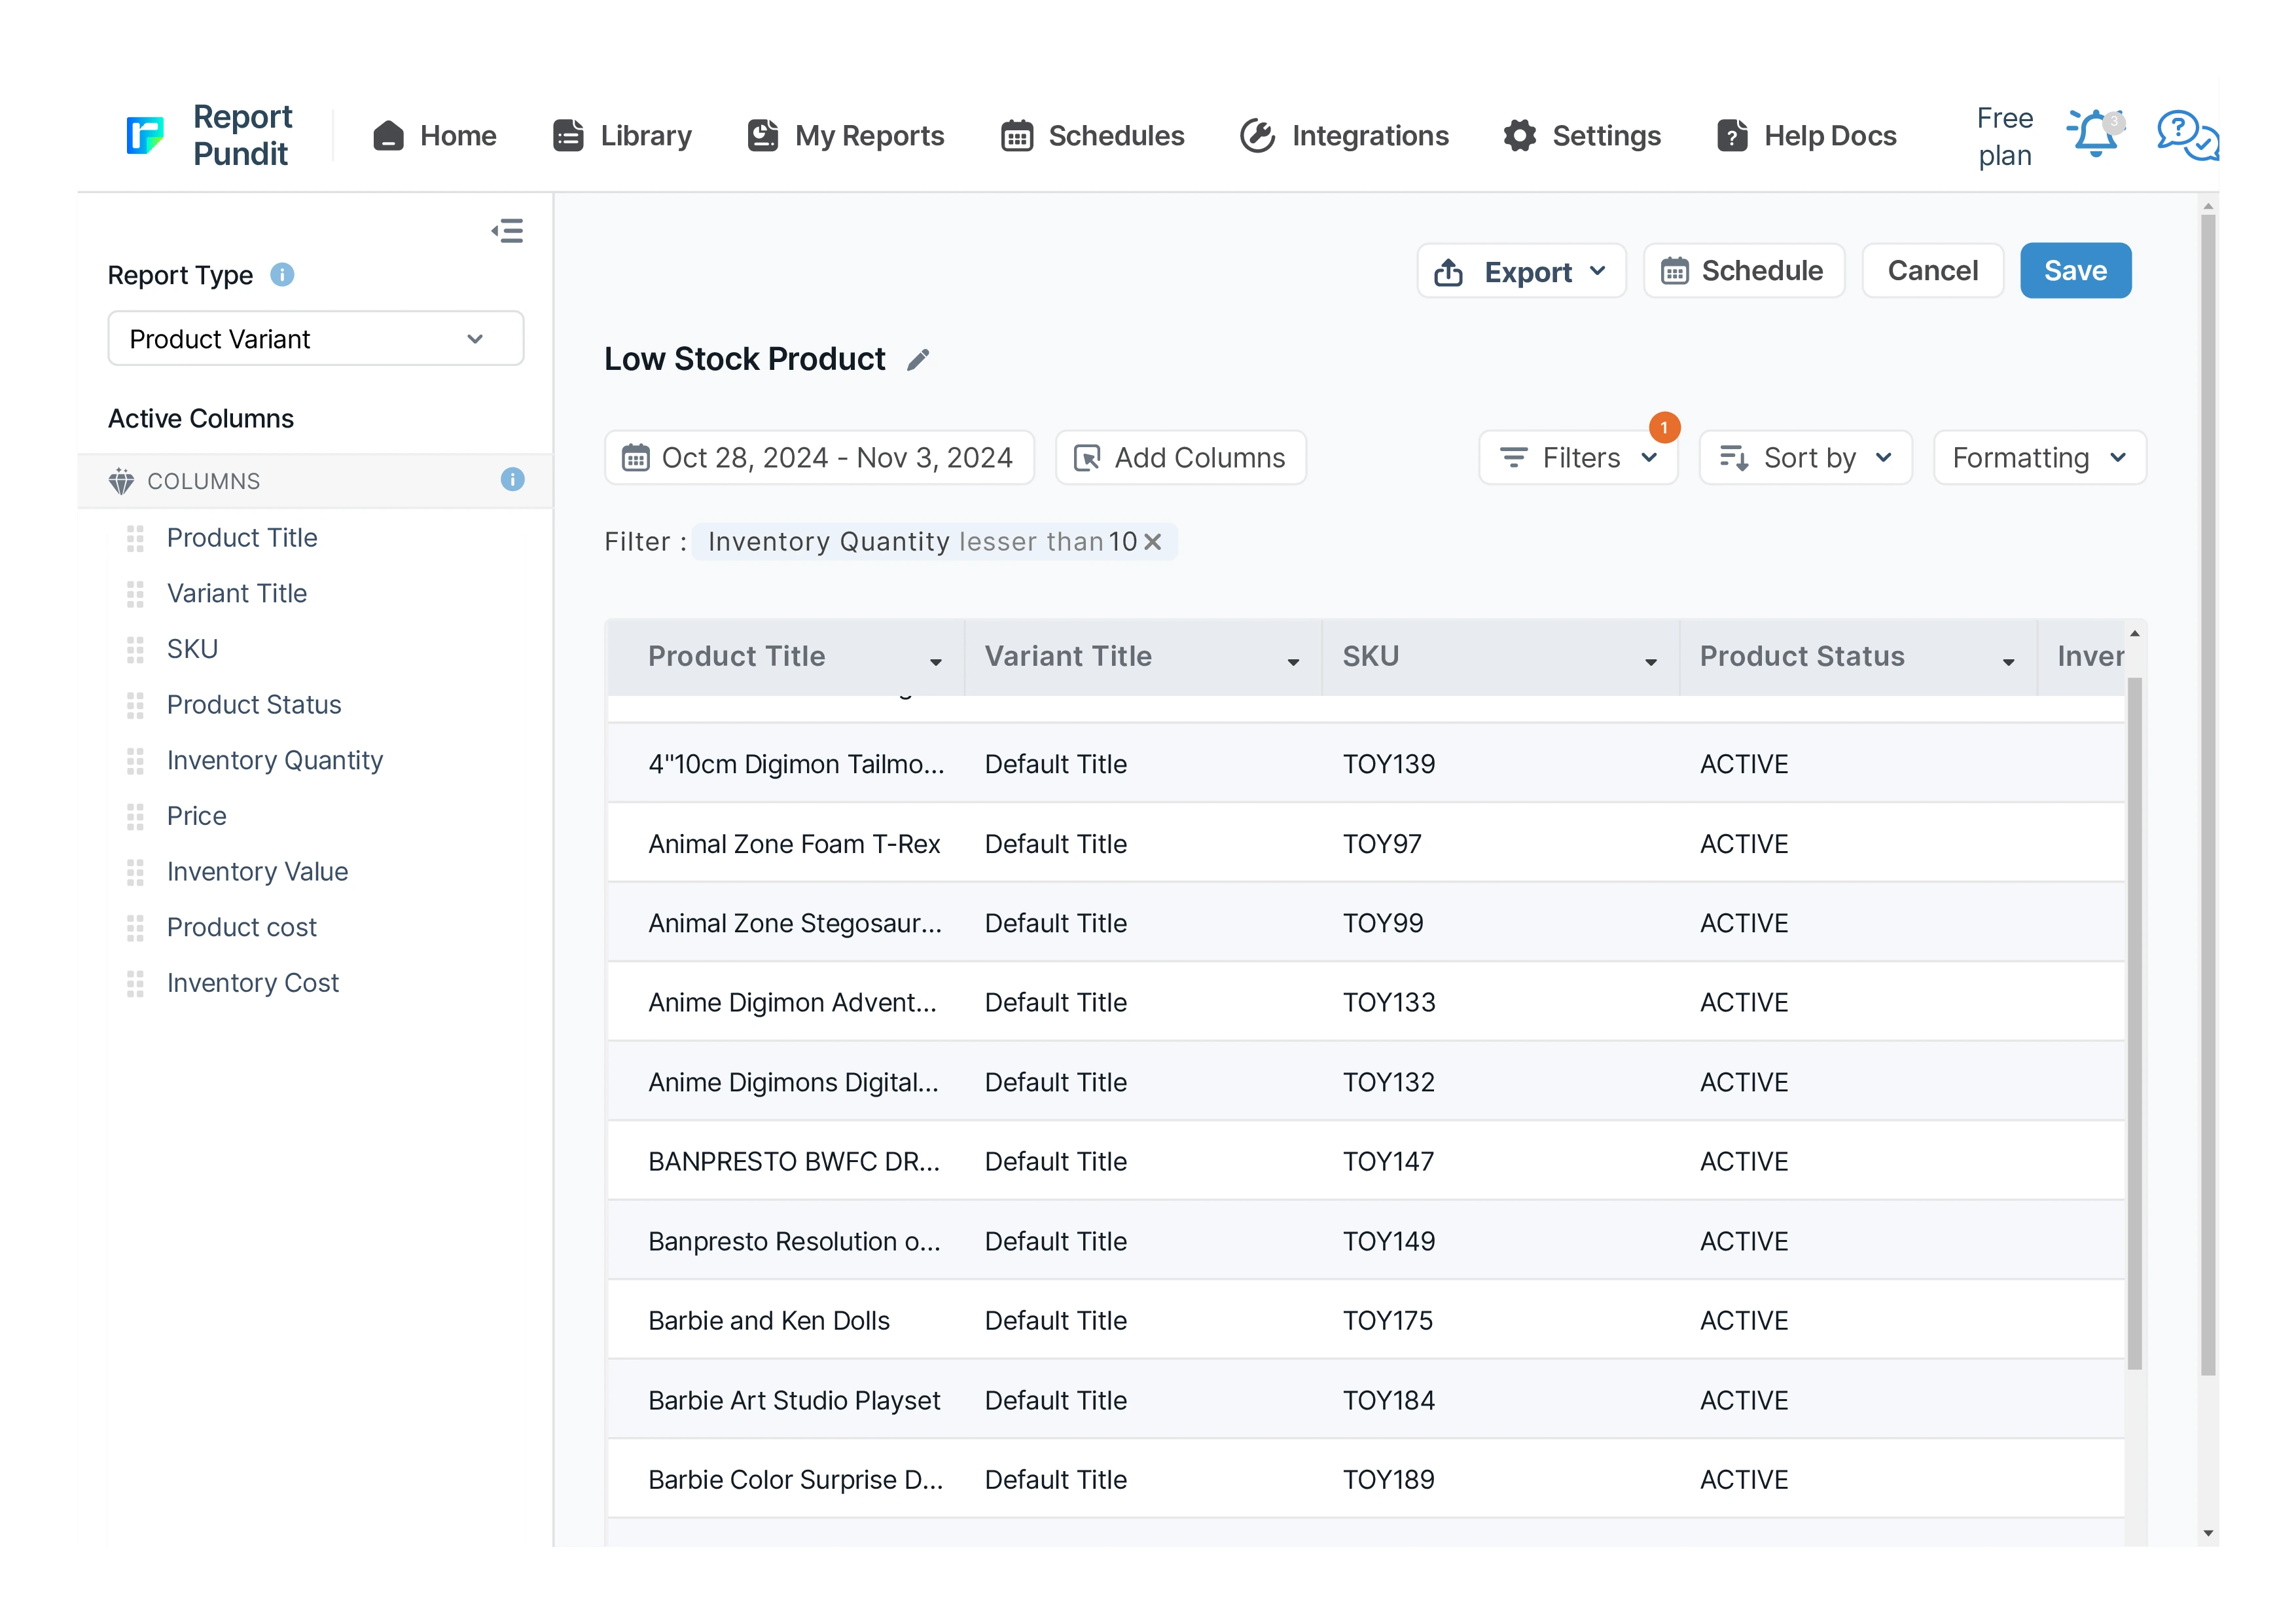The image size is (2296, 1623).
Task: Open the Oct 28 - Nov 3 date range picker
Action: (818, 458)
